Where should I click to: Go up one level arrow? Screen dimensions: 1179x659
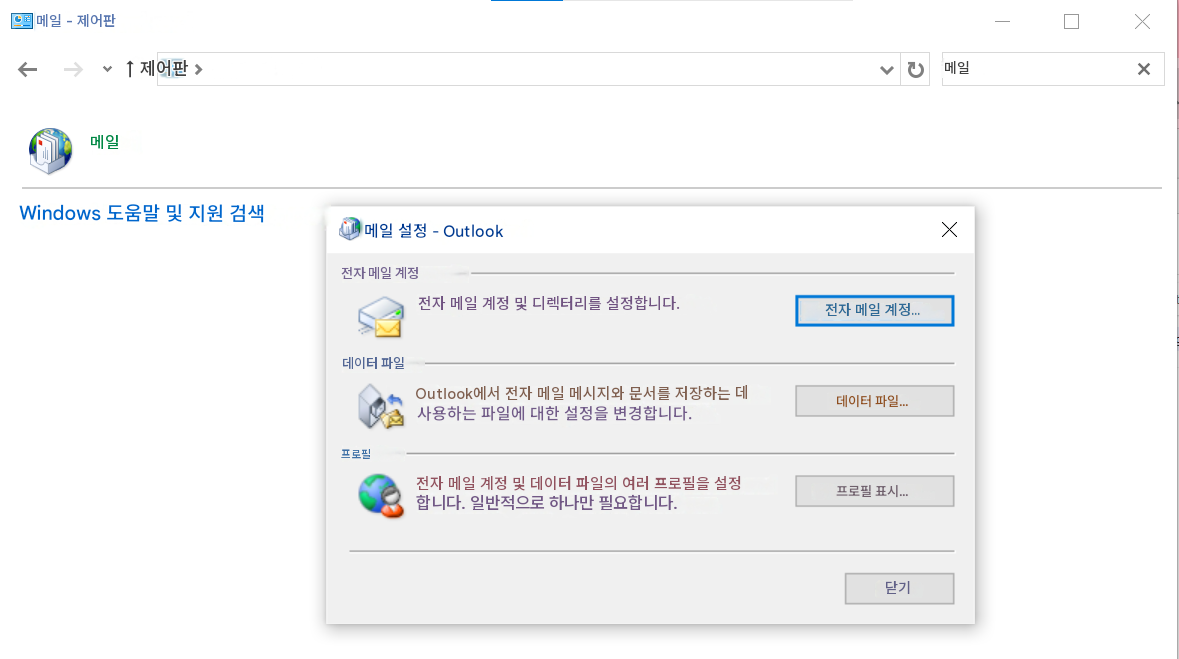point(129,69)
